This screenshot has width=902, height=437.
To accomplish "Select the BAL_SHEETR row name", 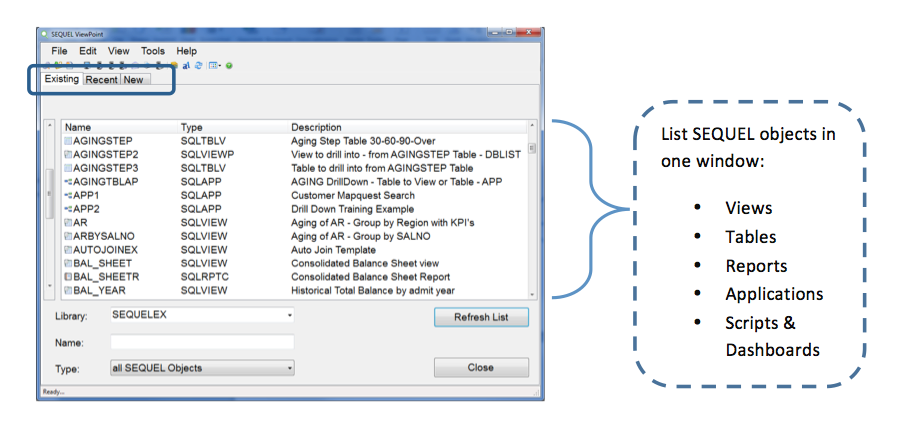I will coord(106,277).
